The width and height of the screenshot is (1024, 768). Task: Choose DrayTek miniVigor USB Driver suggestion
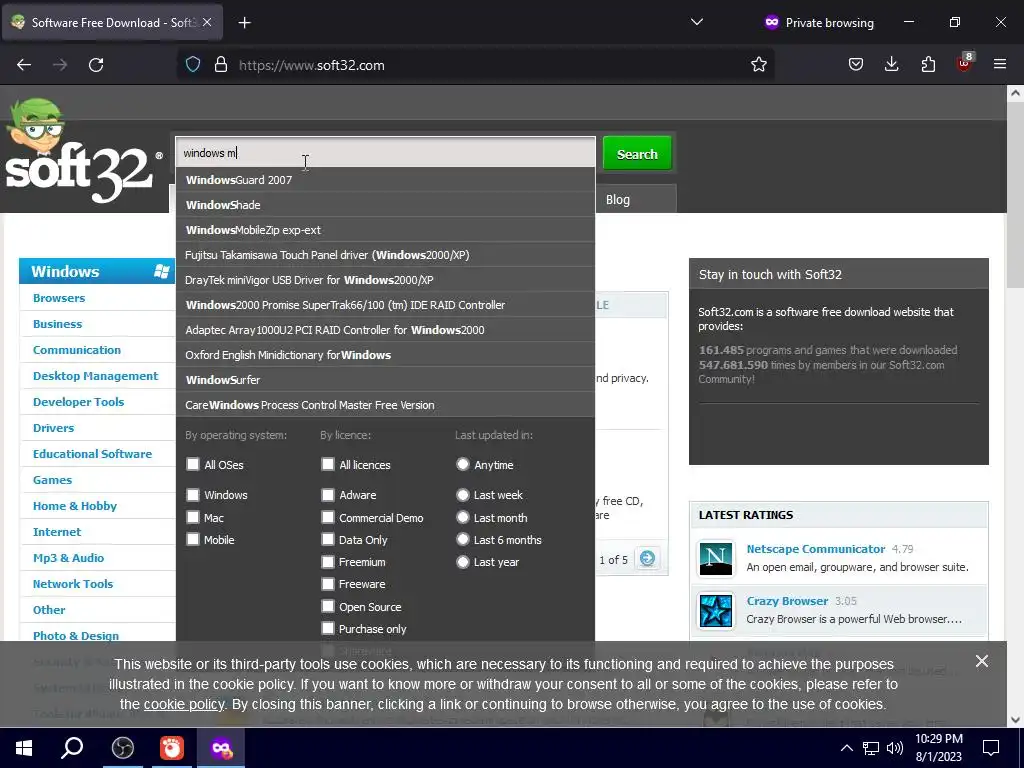[x=385, y=280]
